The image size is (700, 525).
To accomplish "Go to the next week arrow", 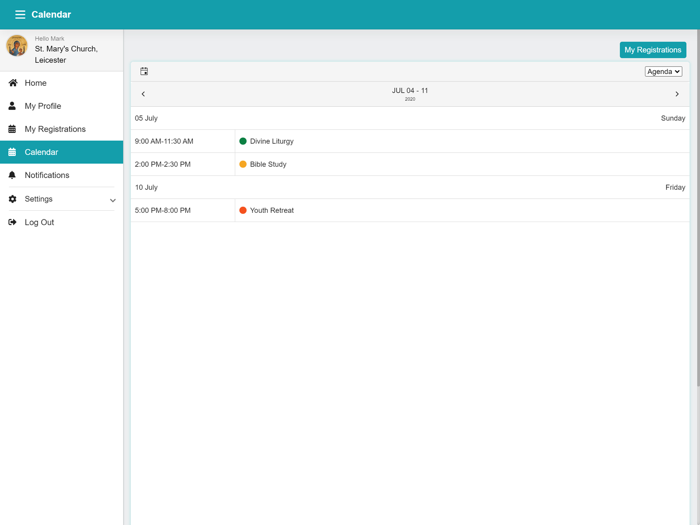I will (x=677, y=94).
